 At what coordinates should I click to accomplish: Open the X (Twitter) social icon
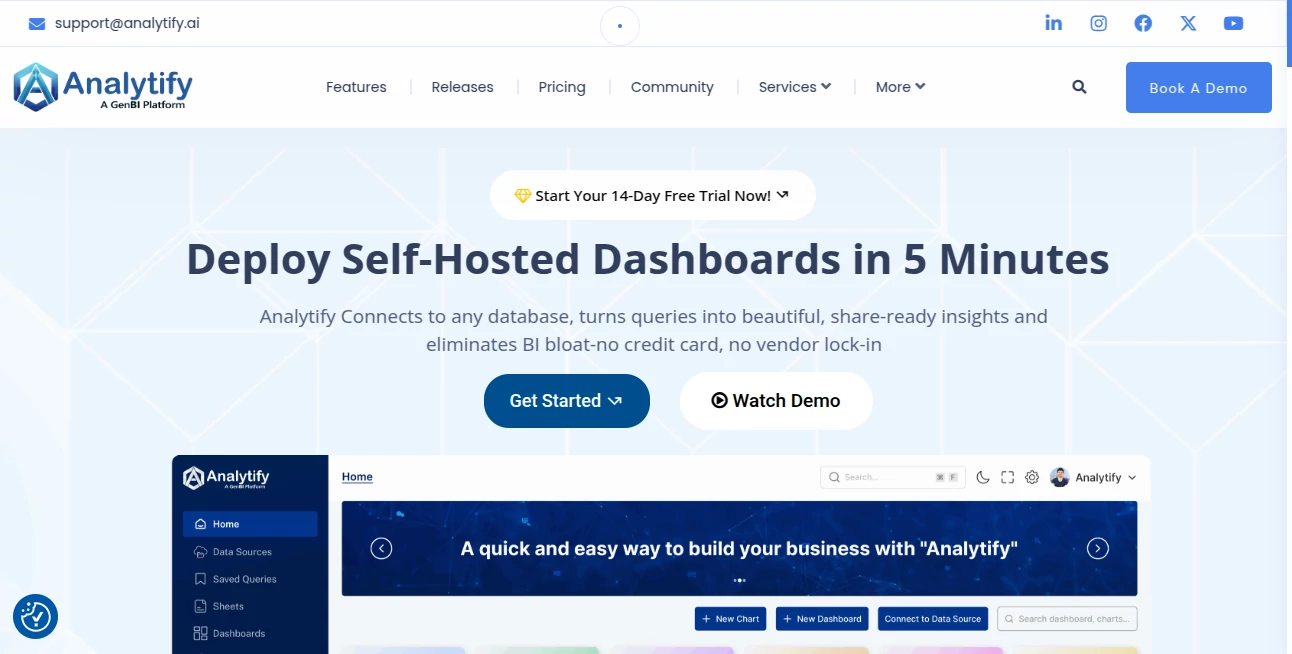click(x=1188, y=22)
